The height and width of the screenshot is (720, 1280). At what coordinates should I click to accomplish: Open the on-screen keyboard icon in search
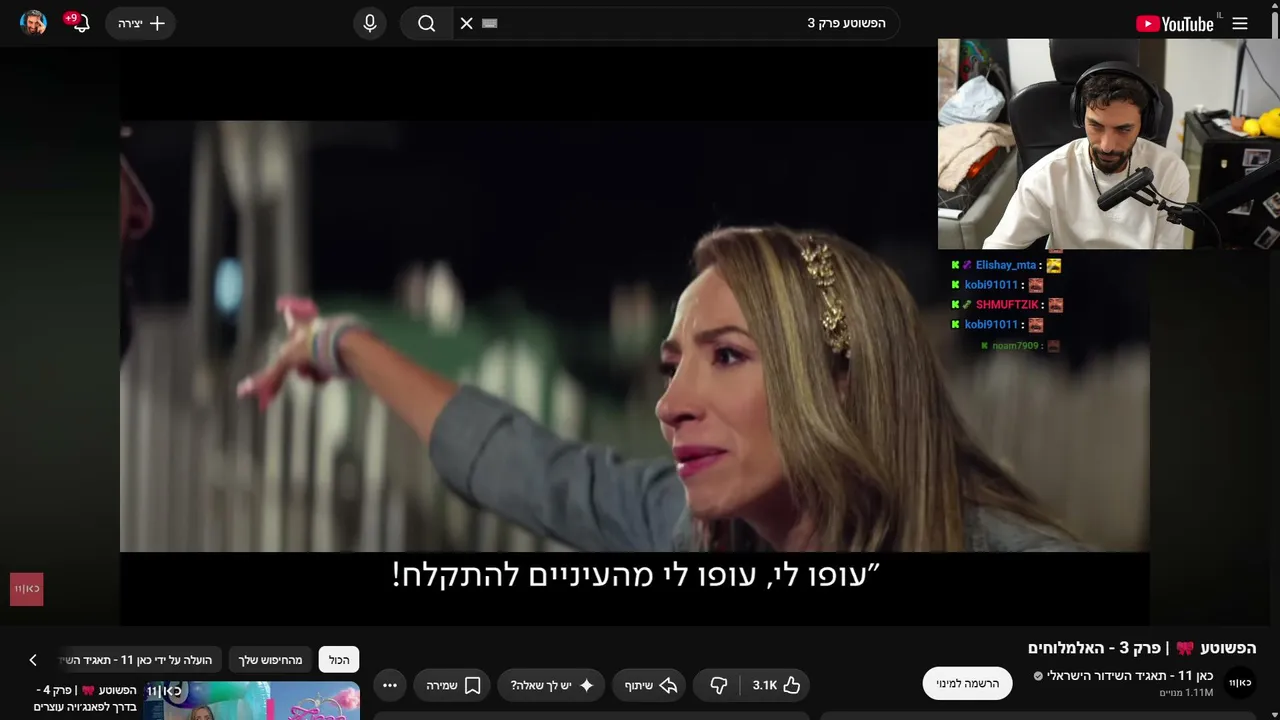click(x=489, y=23)
